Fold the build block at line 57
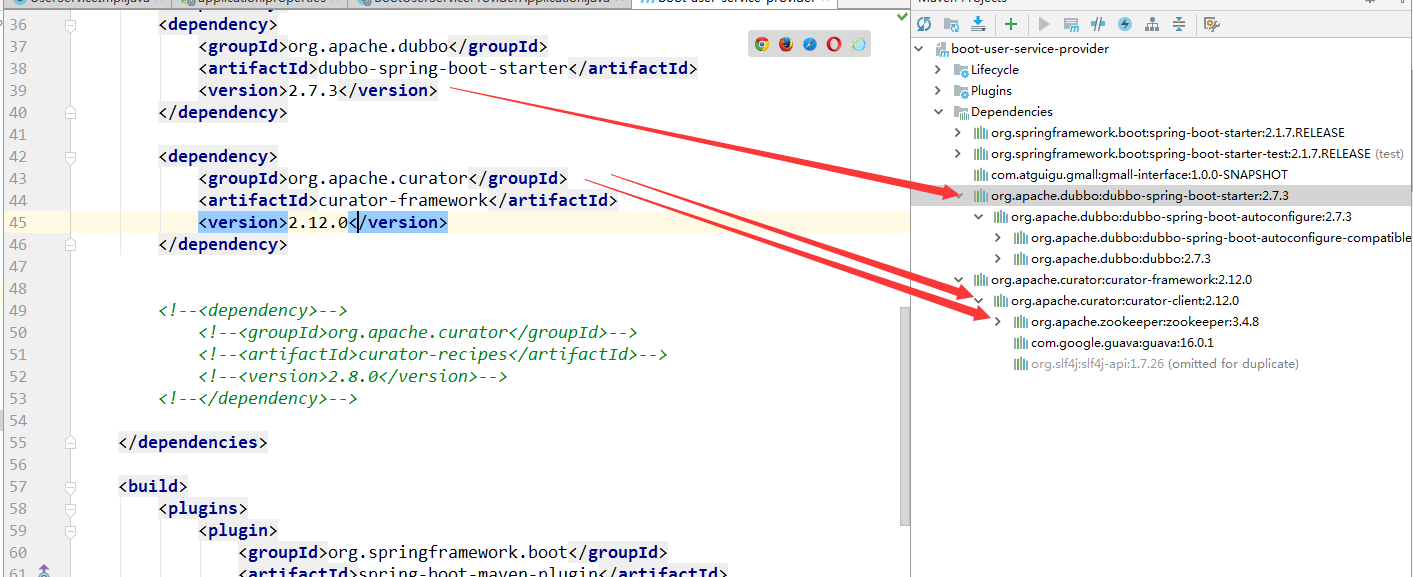 pyautogui.click(x=70, y=486)
